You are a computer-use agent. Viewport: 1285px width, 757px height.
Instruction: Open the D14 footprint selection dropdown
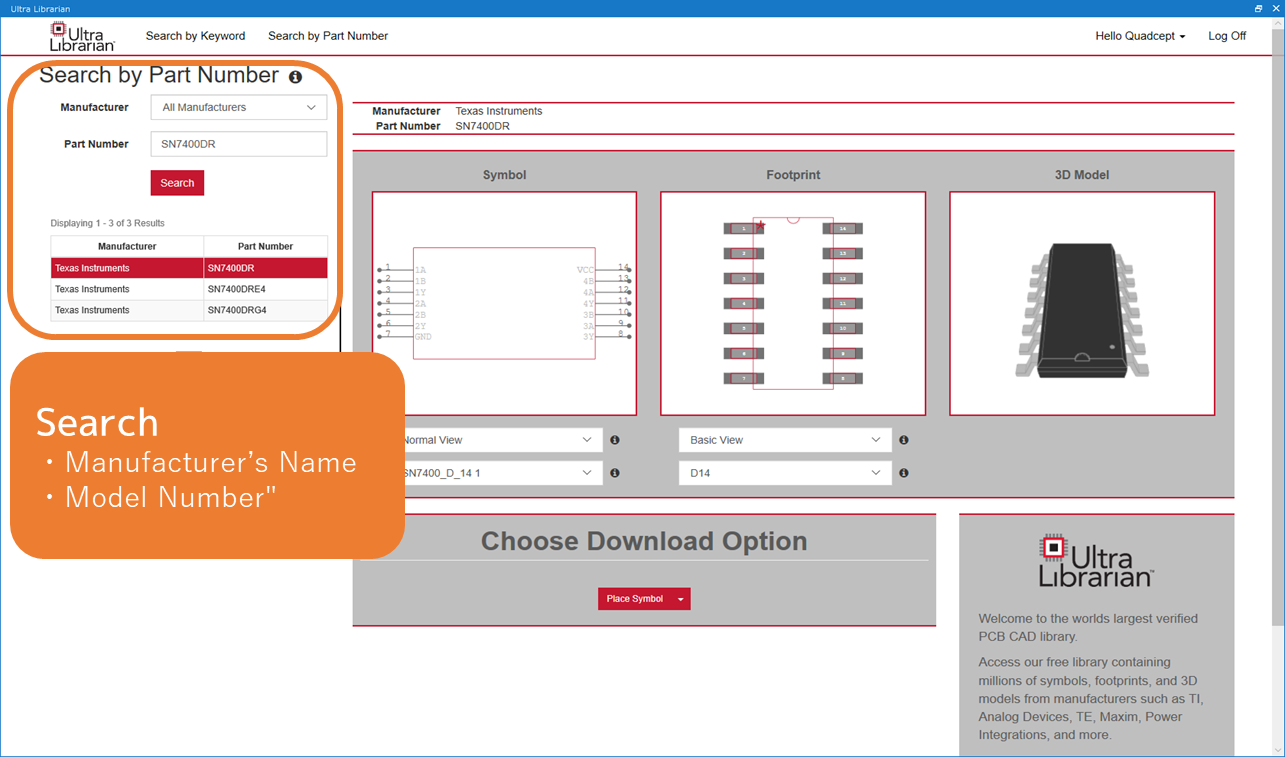click(784, 473)
